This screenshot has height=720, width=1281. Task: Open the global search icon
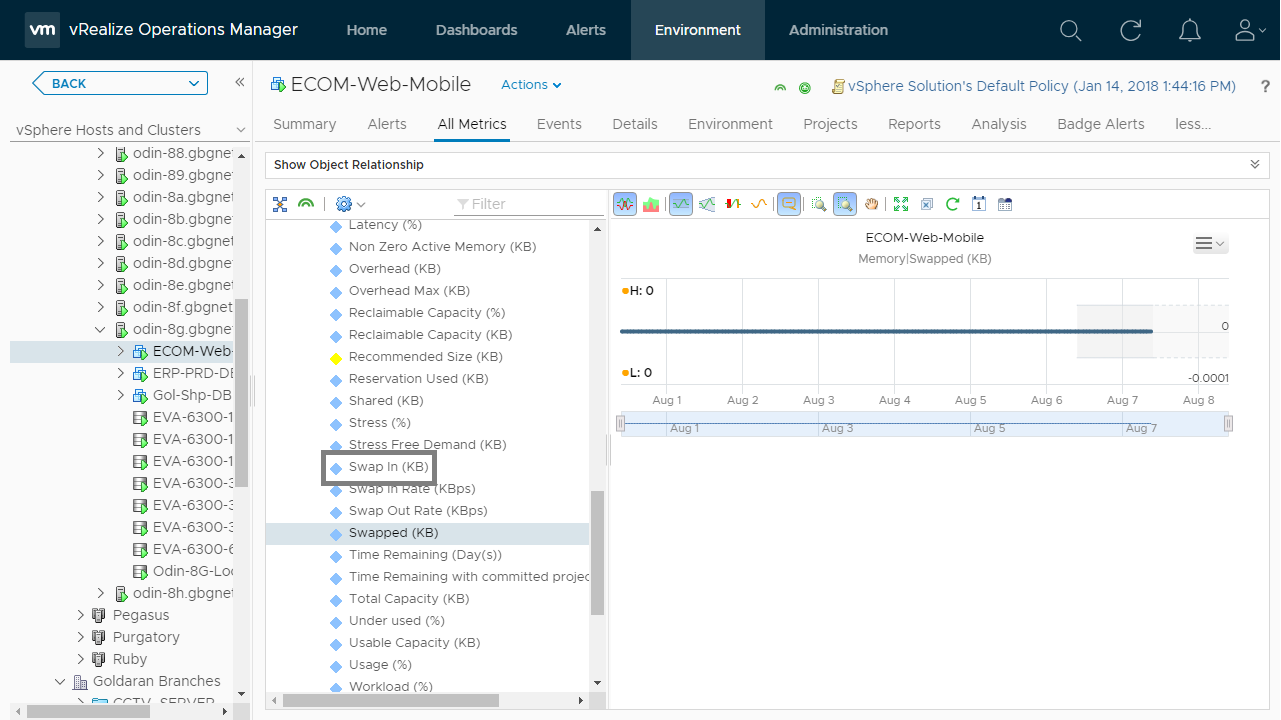click(x=1070, y=30)
